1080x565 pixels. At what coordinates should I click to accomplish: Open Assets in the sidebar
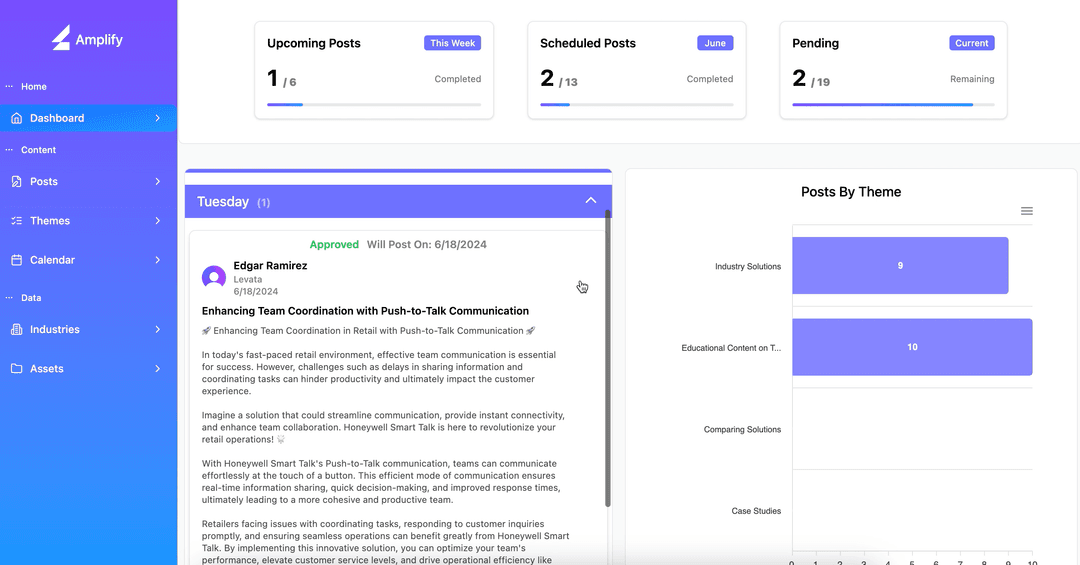click(x=88, y=369)
